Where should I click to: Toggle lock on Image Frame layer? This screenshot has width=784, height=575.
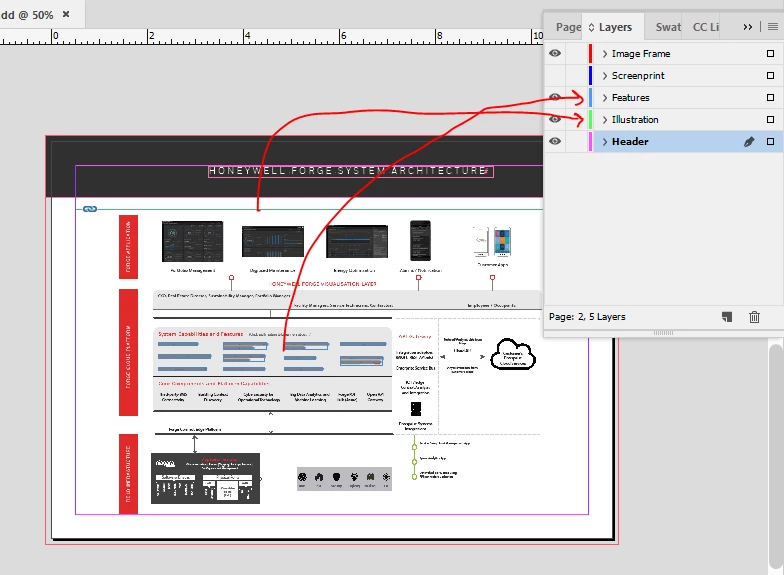576,54
